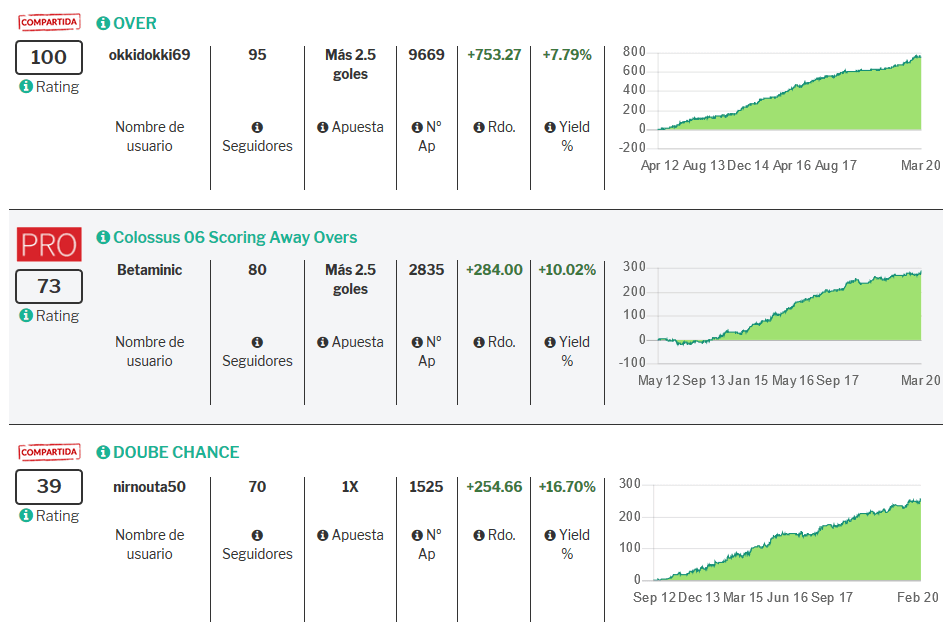Screen dimensions: 943x631
Task: Click info icon next to OVER title
Action: click(103, 23)
